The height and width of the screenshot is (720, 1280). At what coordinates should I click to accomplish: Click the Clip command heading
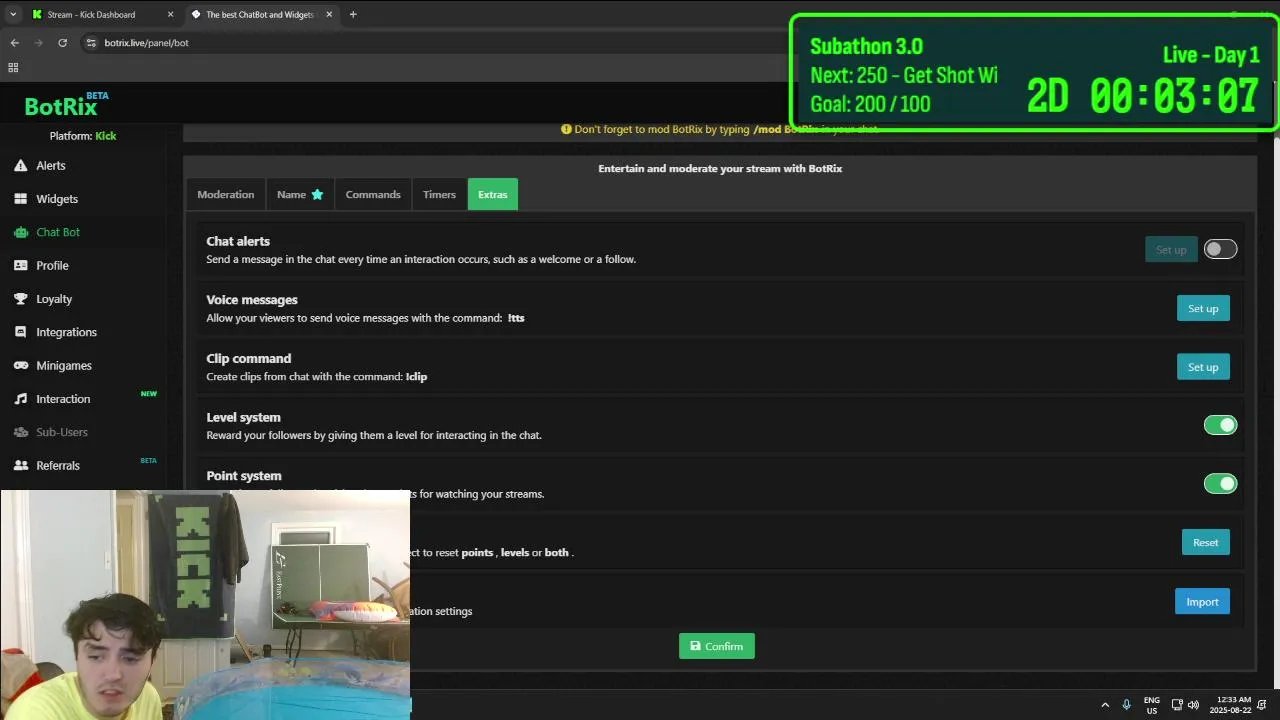tap(249, 358)
